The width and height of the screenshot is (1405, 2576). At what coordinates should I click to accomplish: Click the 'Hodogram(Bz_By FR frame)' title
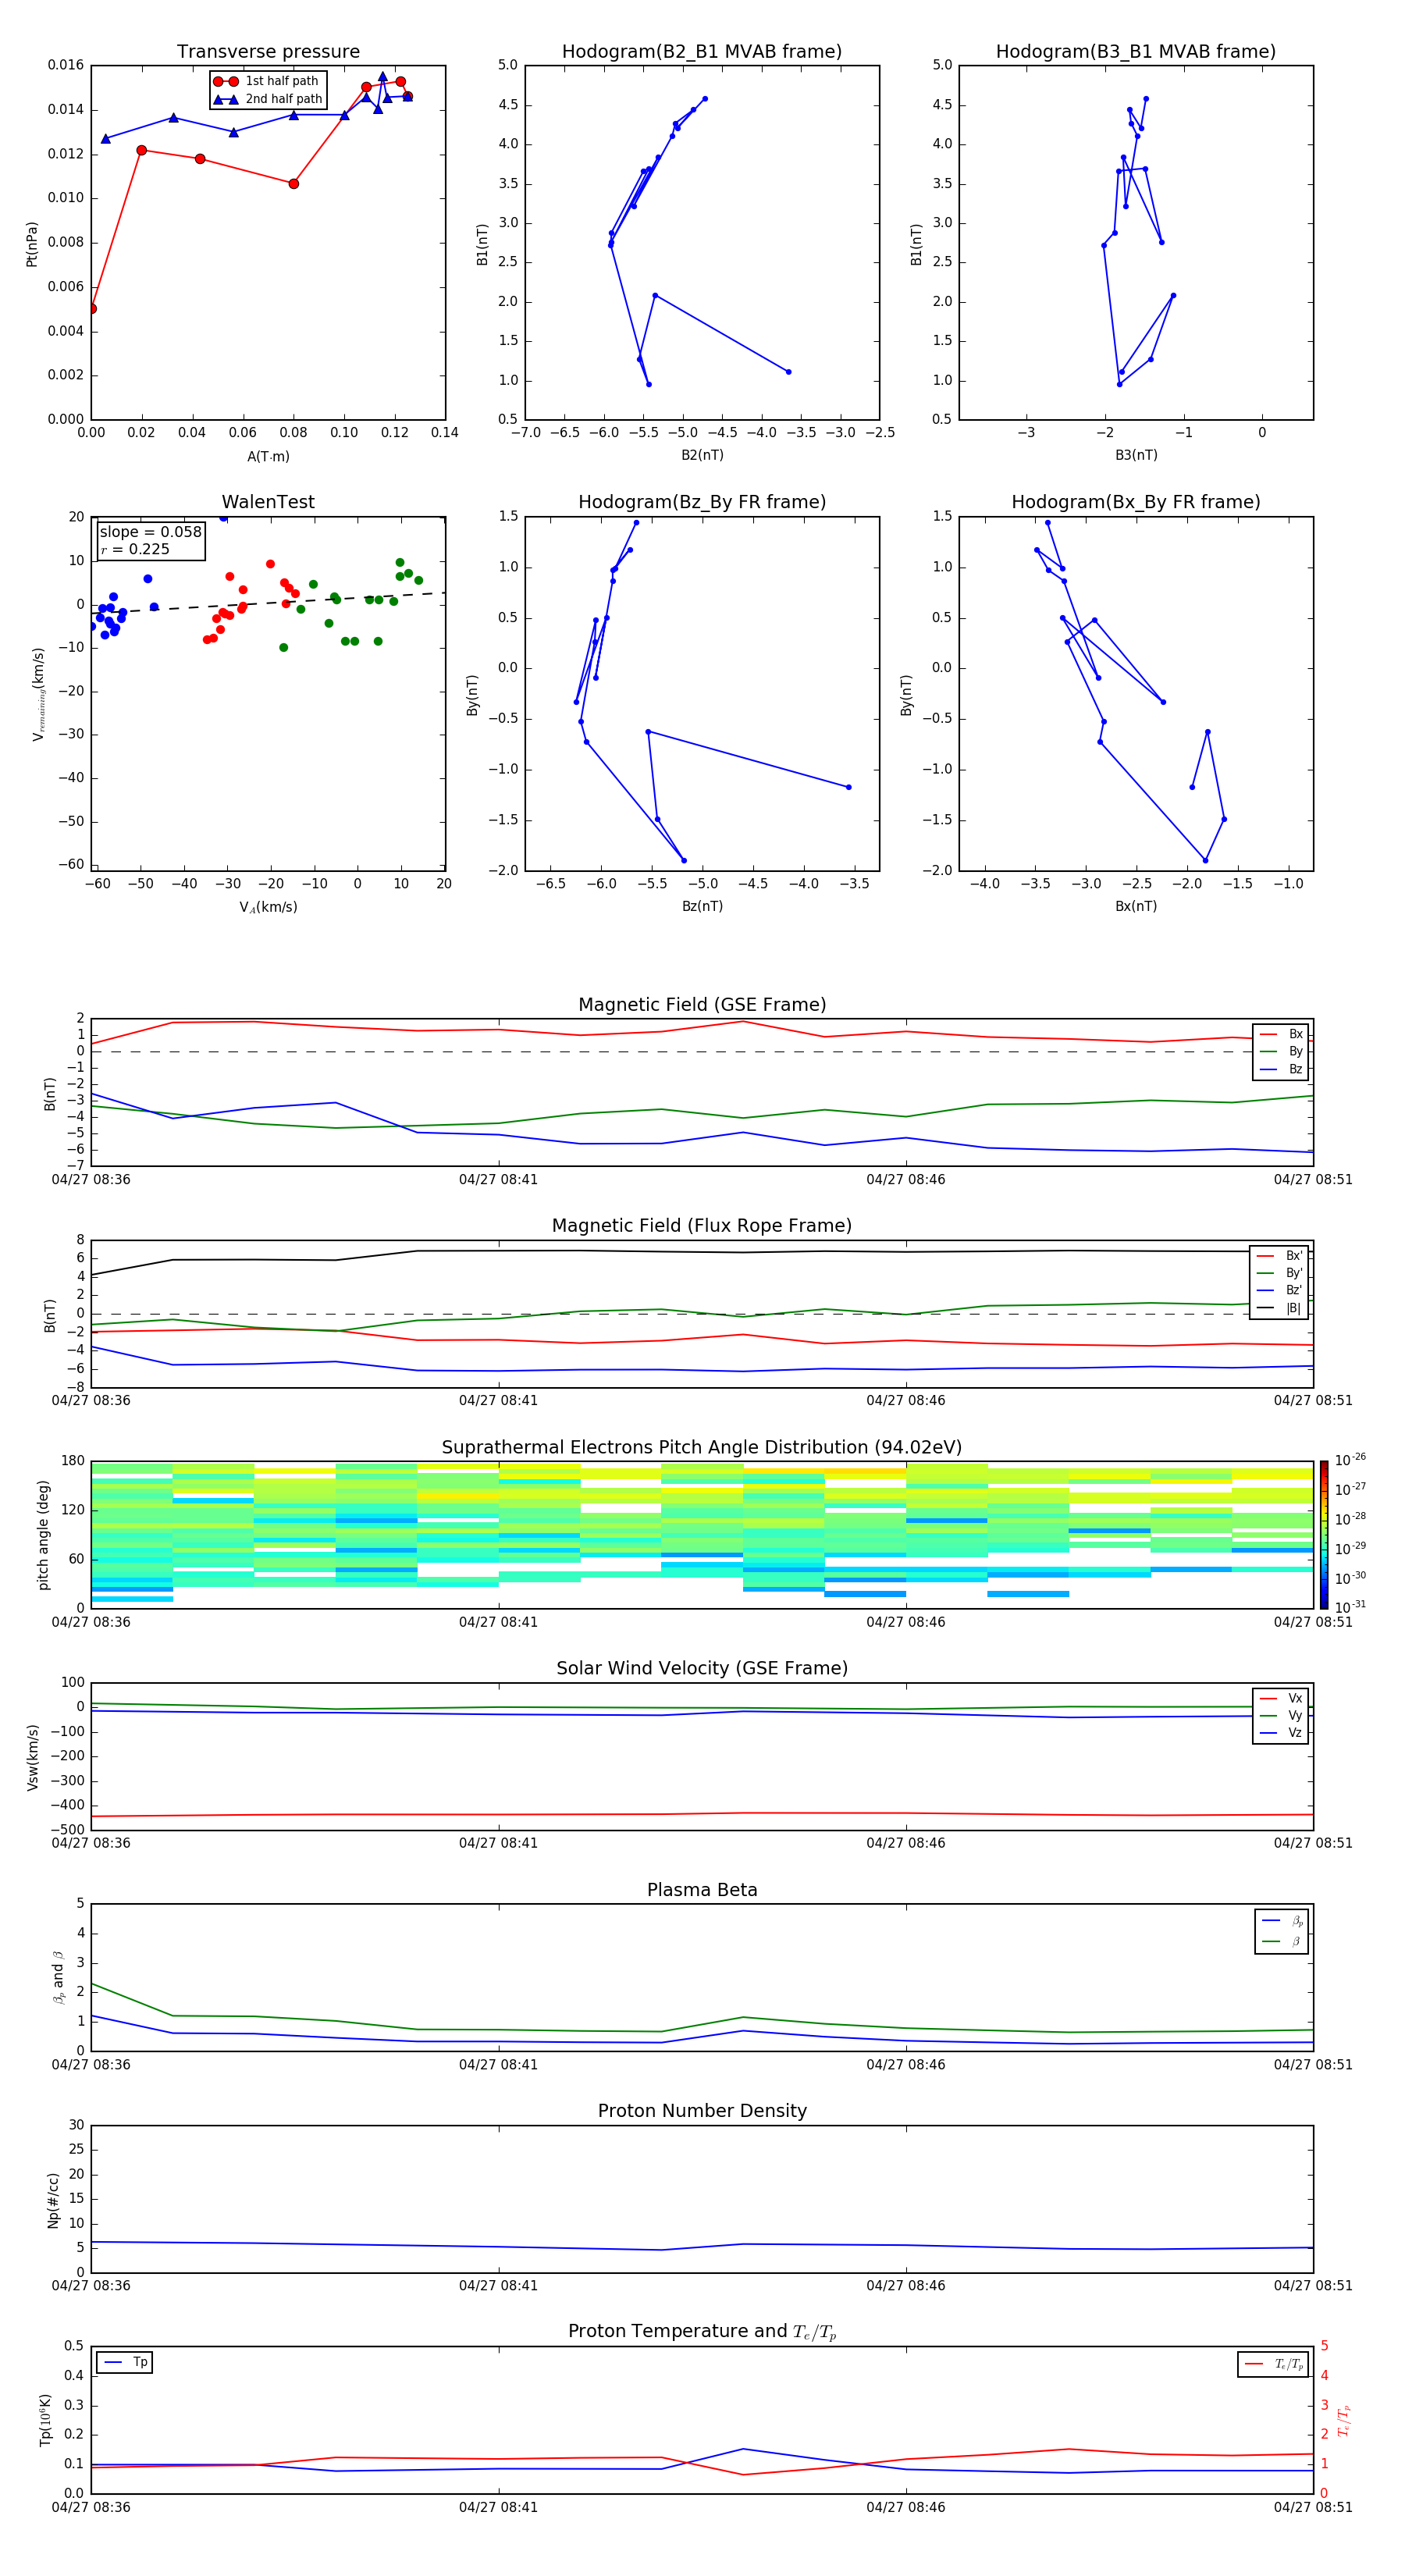702,502
